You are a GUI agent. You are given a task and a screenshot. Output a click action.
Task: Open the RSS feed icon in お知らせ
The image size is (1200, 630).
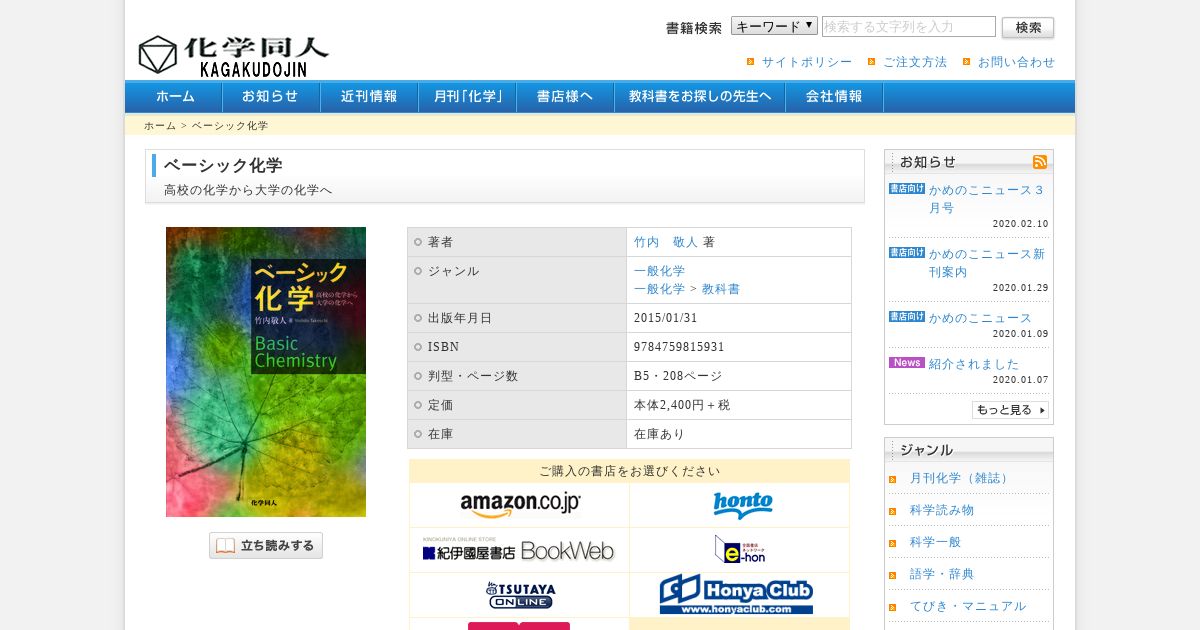click(x=1040, y=162)
